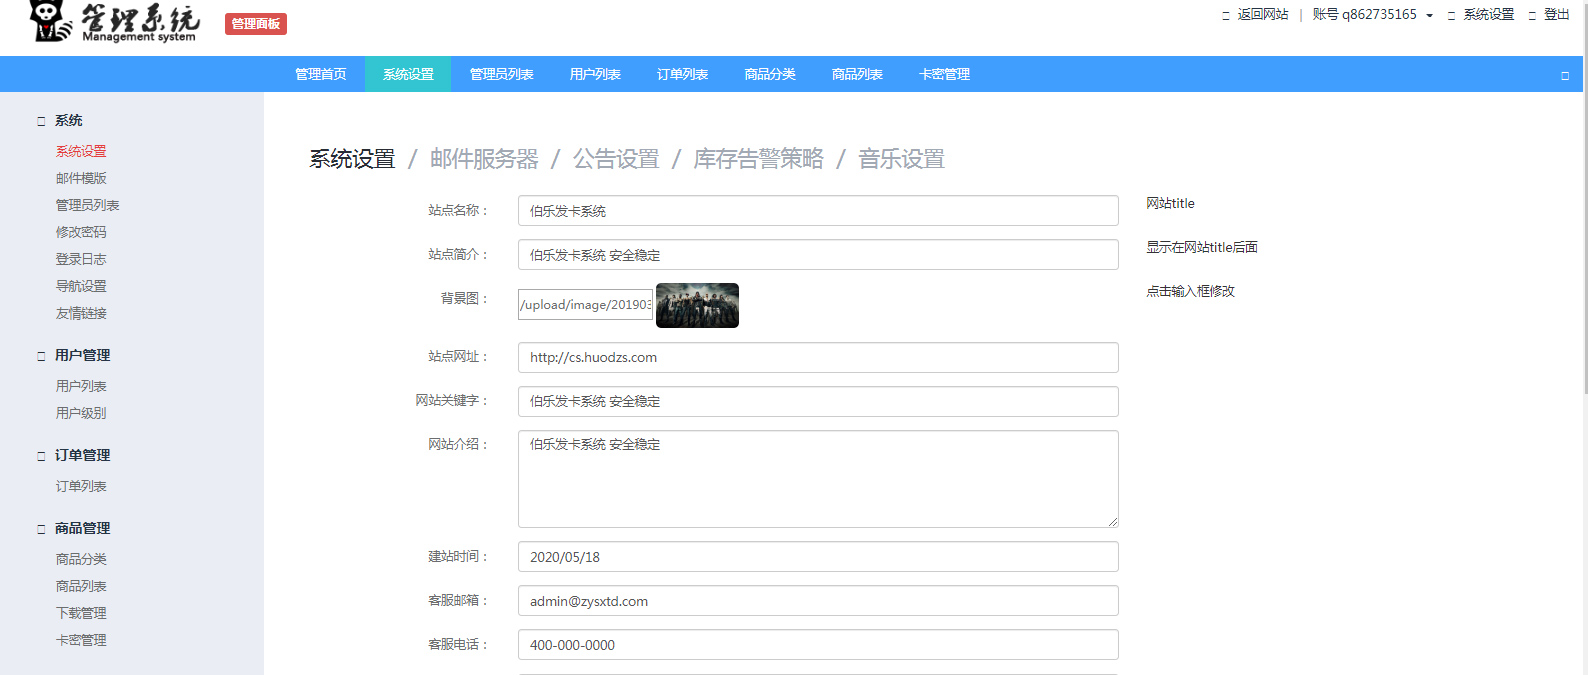Open 邮件模版 link in sidebar
Screen dimensions: 1588x675
point(81,178)
